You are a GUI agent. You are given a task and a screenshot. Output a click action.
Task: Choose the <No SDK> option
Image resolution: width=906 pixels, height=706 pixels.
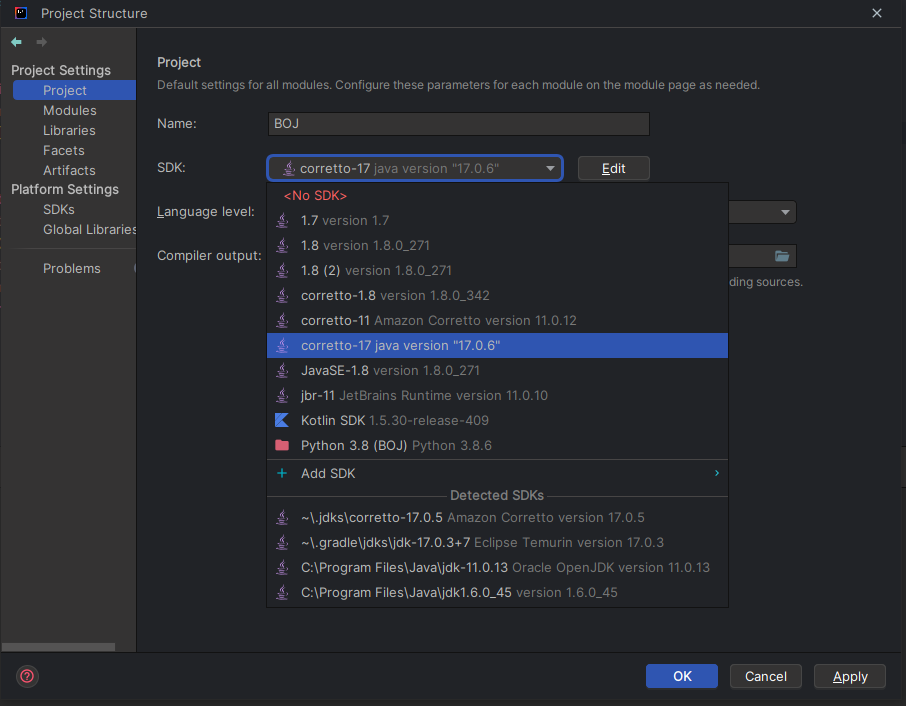497,195
